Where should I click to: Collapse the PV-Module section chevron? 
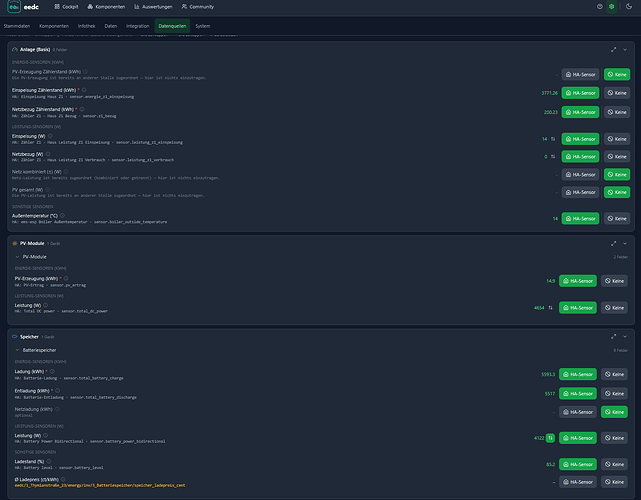(x=625, y=243)
